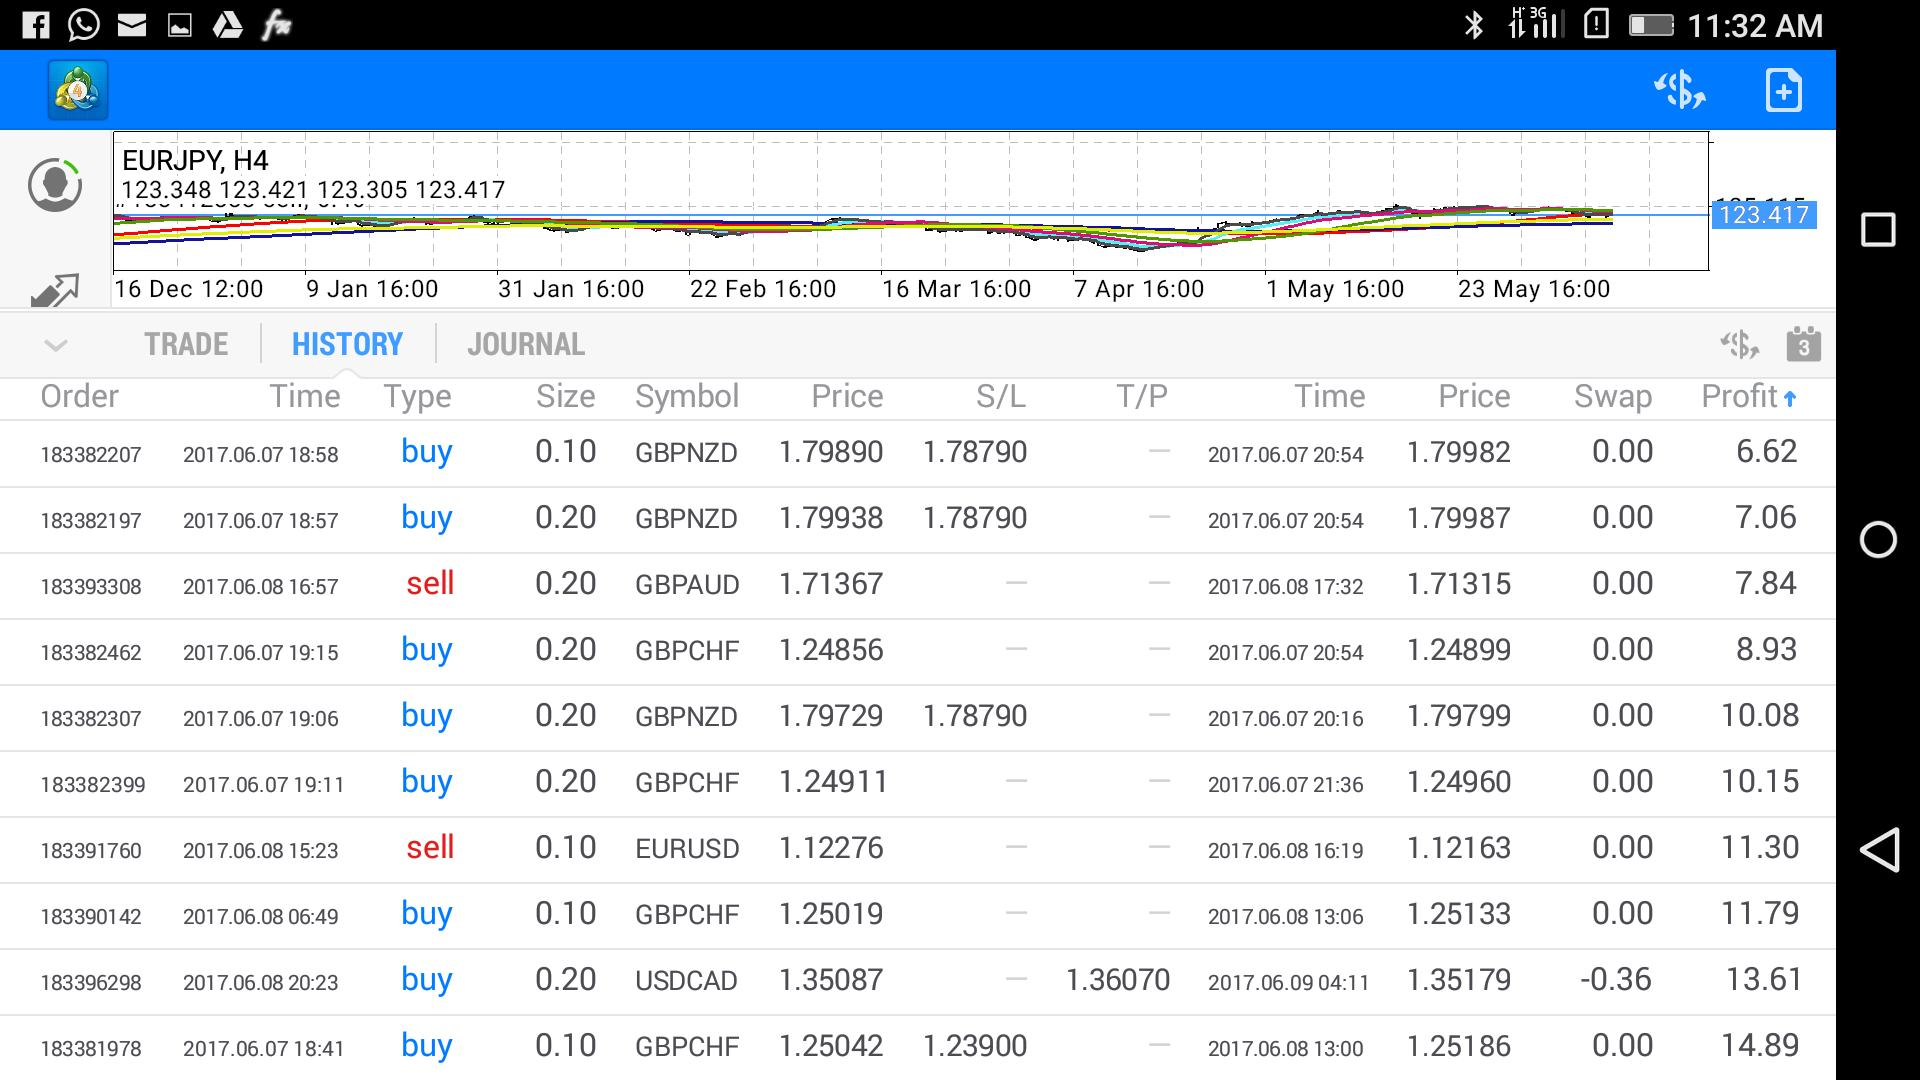Tap the new order currency icon in blue header
This screenshot has height=1080, width=1920.
click(x=1679, y=91)
